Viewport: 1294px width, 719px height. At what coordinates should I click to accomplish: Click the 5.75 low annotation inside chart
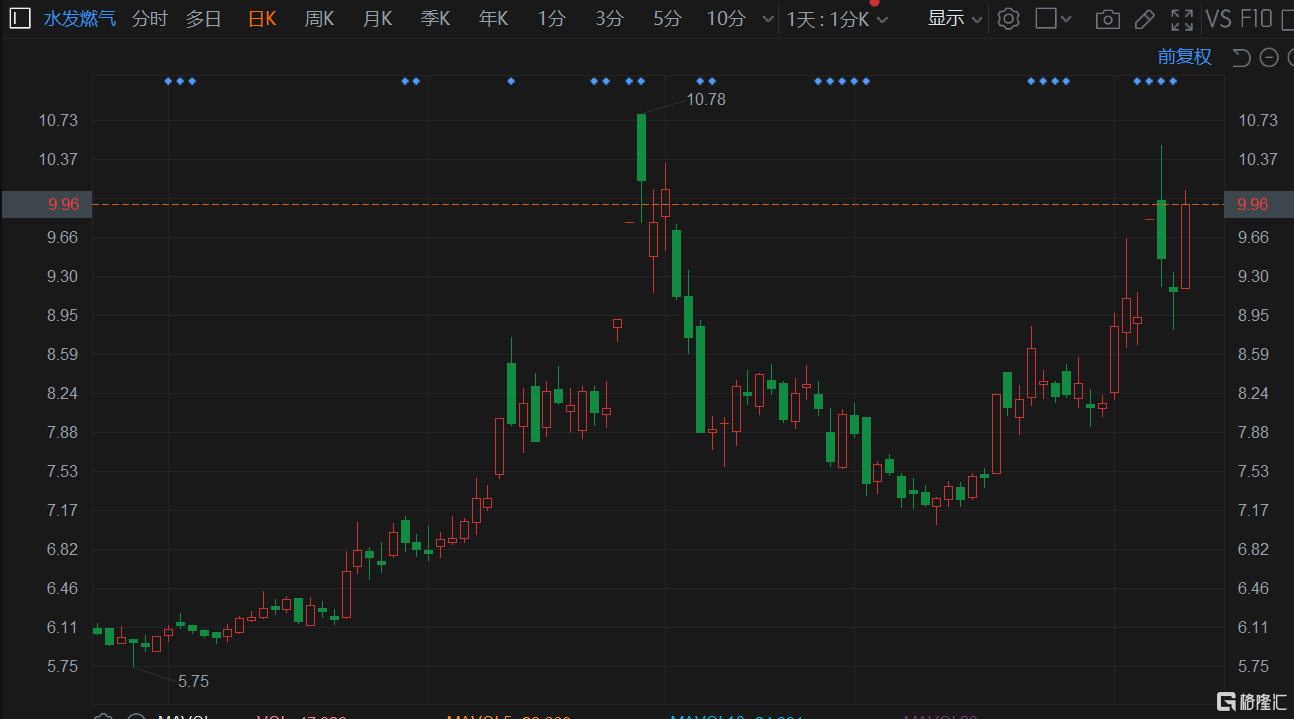[x=193, y=681]
